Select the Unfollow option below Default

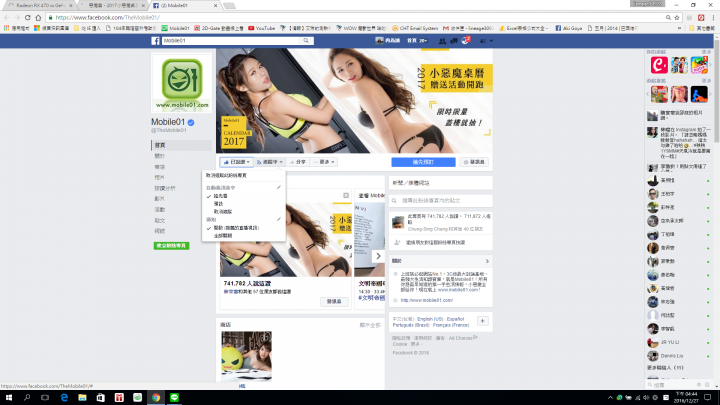tap(223, 212)
